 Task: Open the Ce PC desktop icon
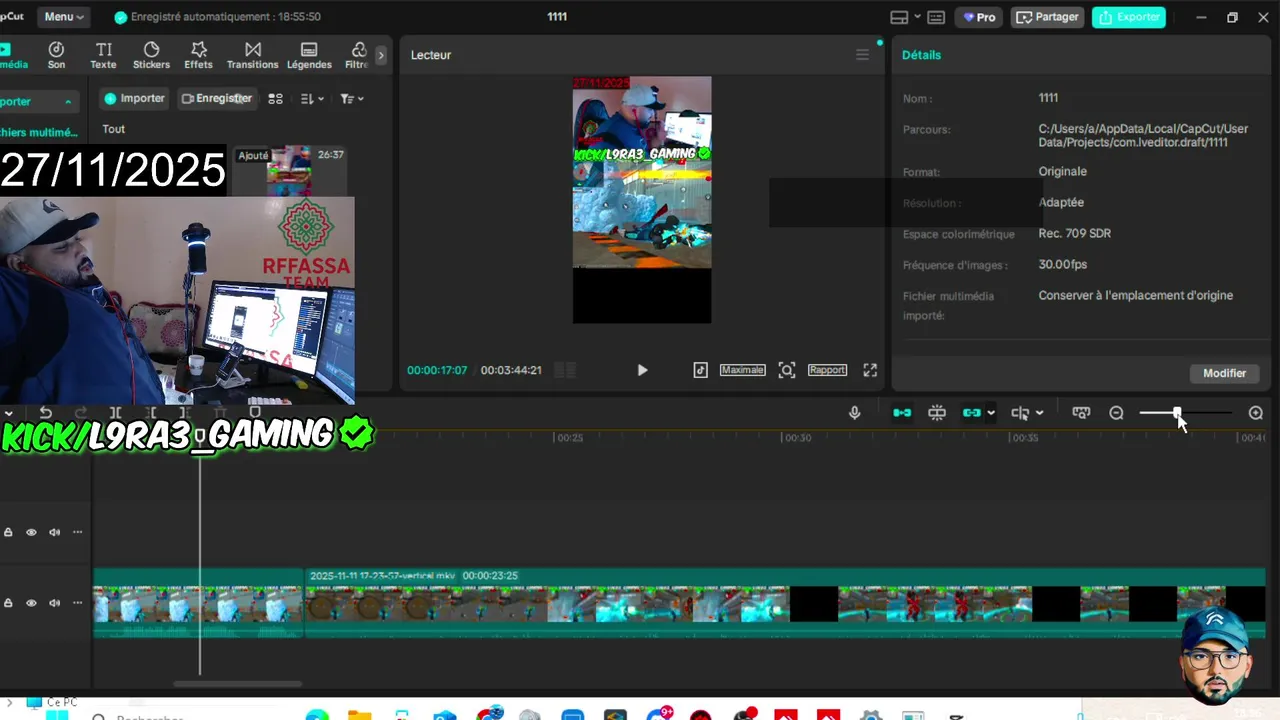(52, 703)
